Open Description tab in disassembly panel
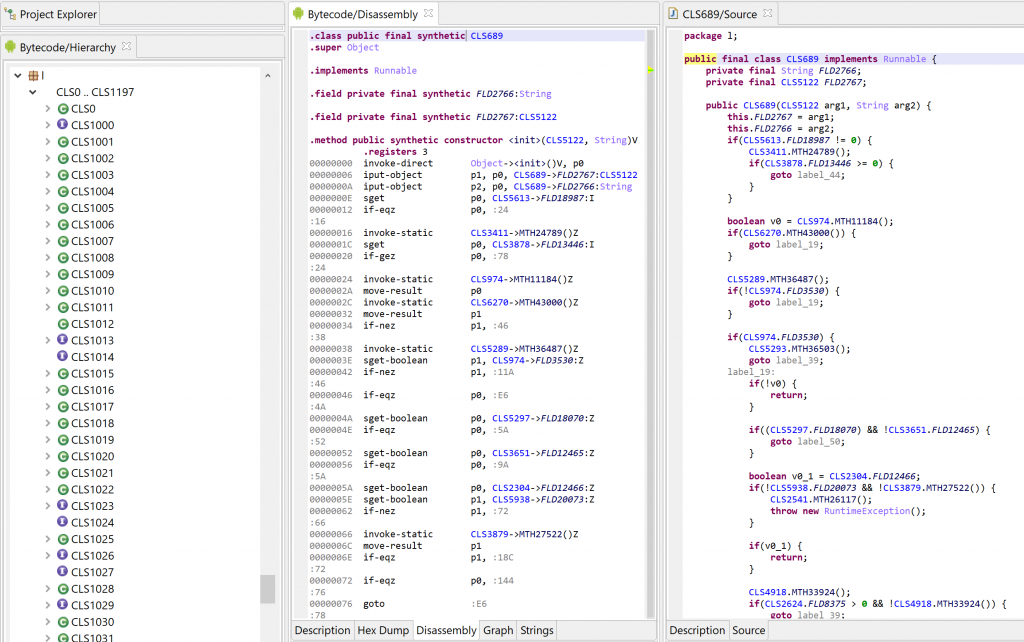The width and height of the screenshot is (1024, 642). pyautogui.click(x=323, y=630)
